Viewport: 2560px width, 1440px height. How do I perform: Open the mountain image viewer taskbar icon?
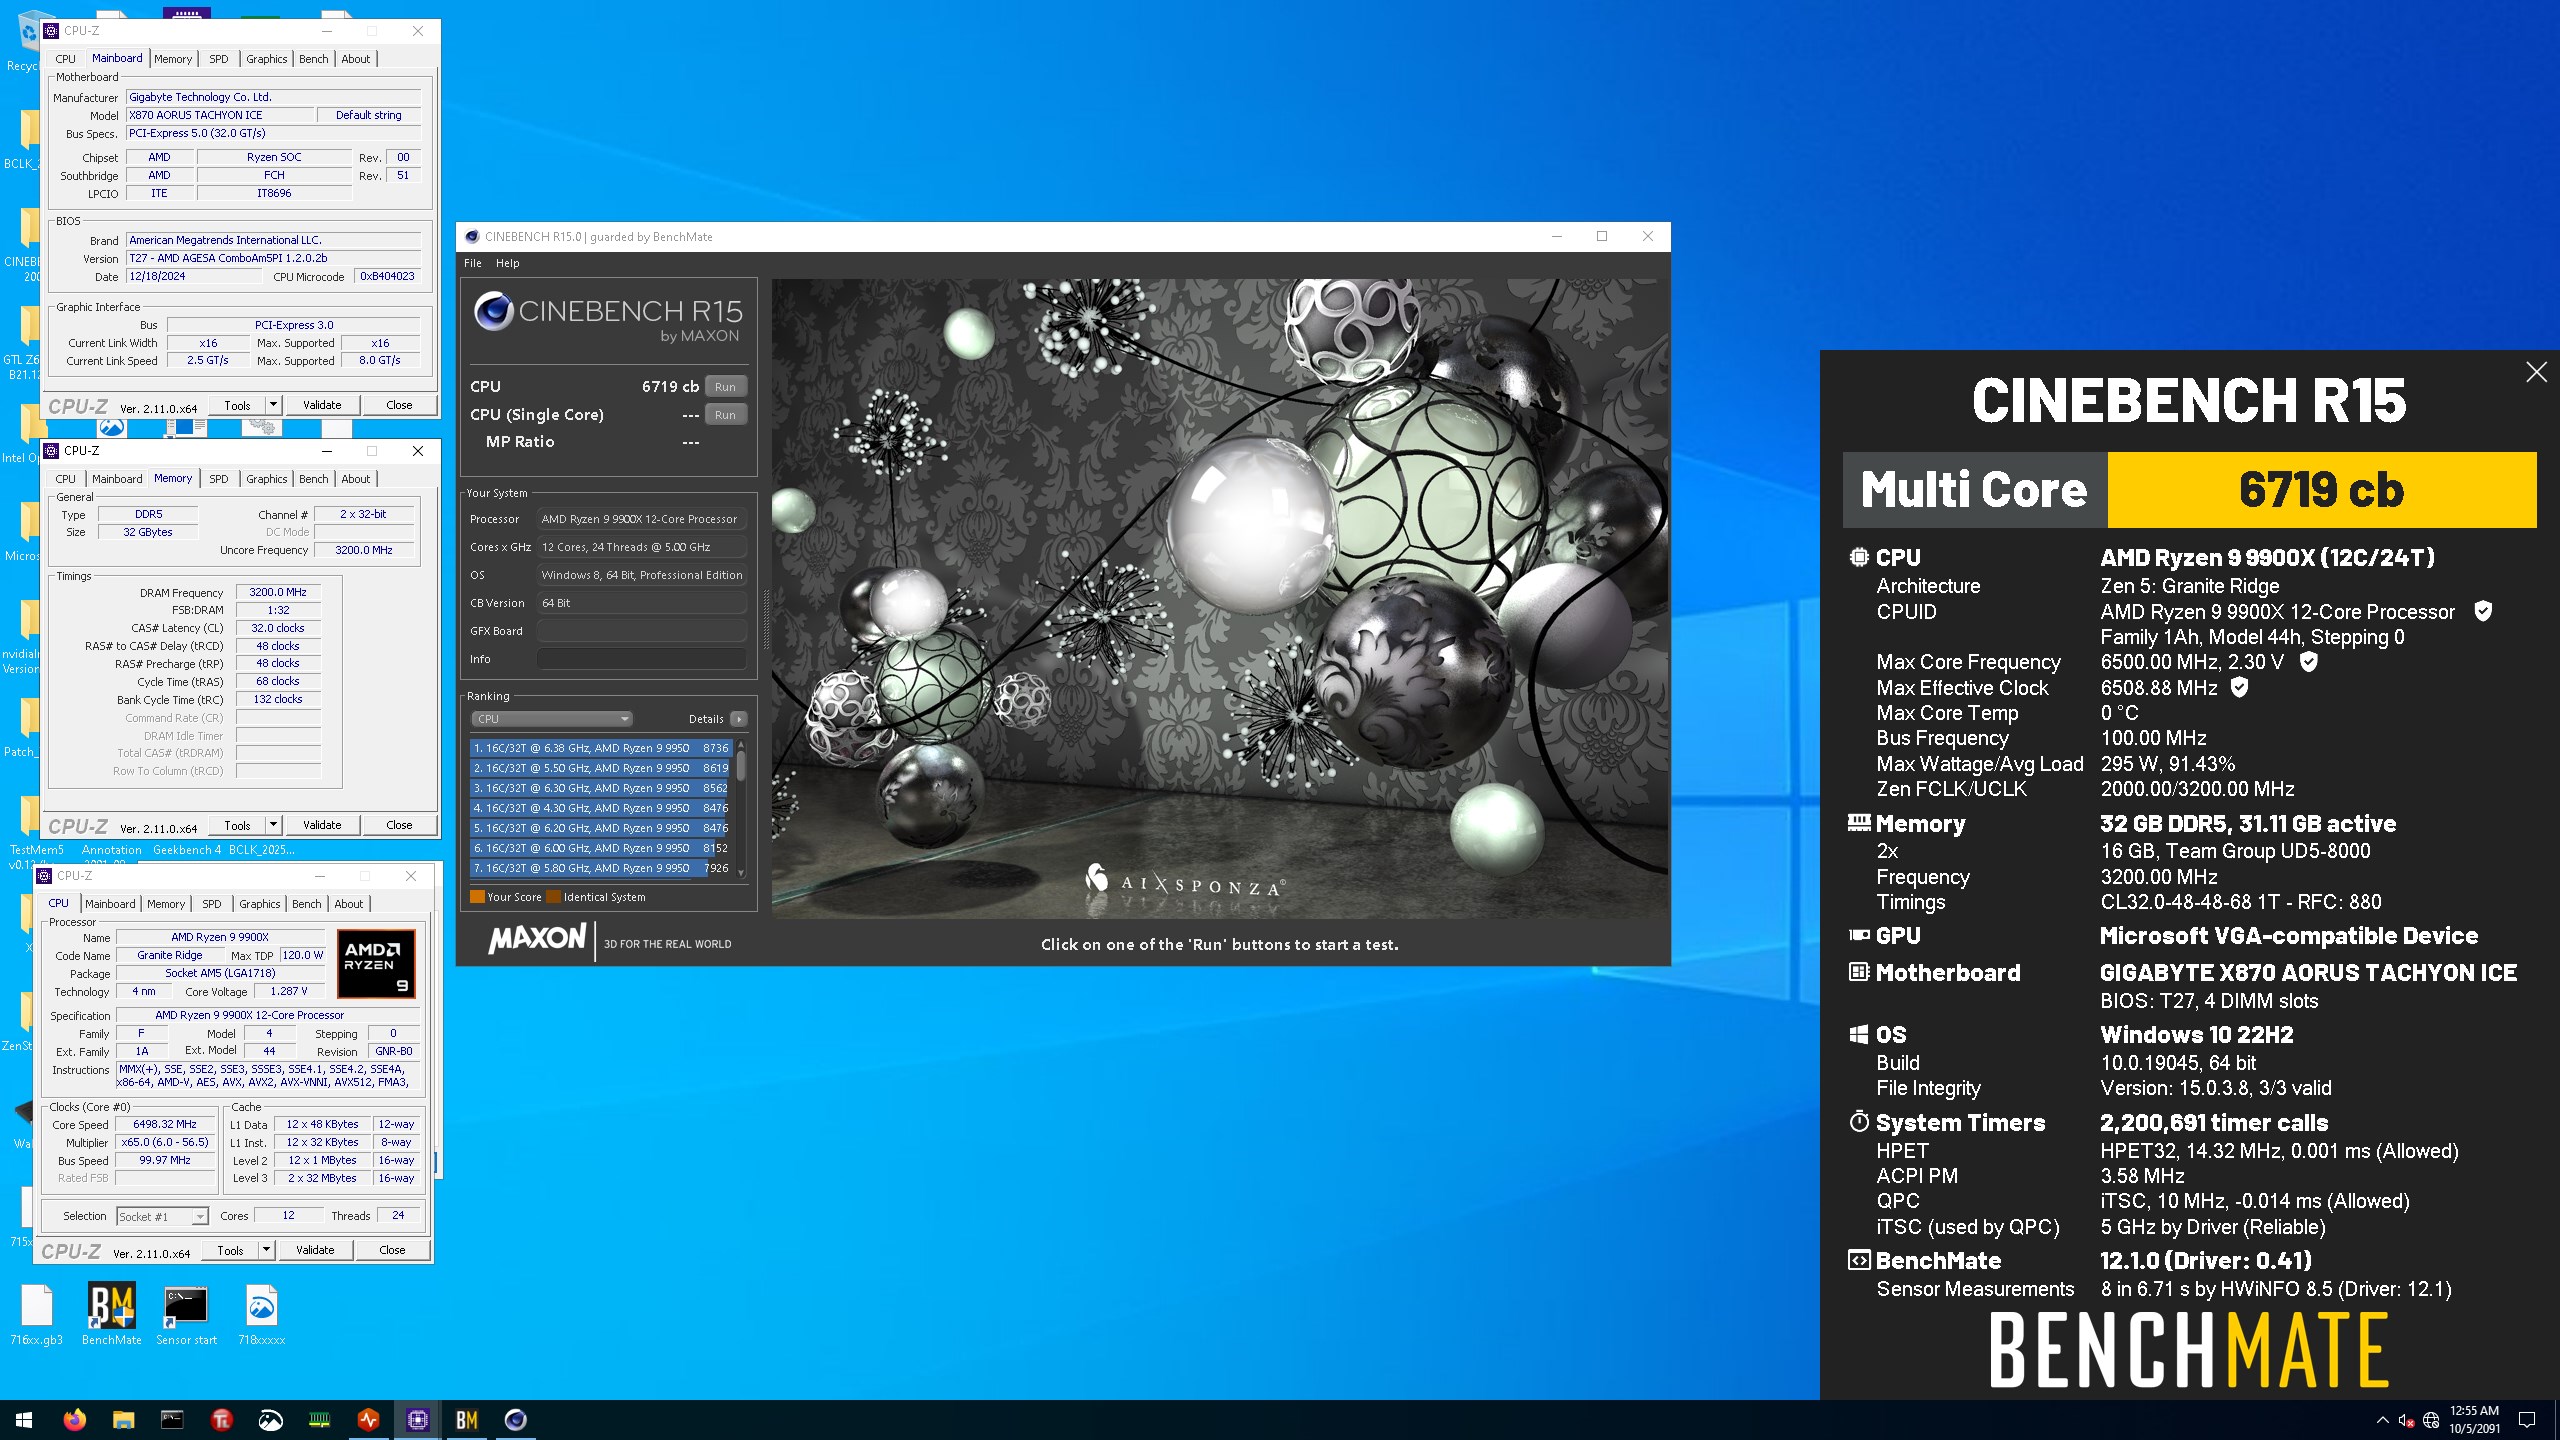[x=270, y=1419]
